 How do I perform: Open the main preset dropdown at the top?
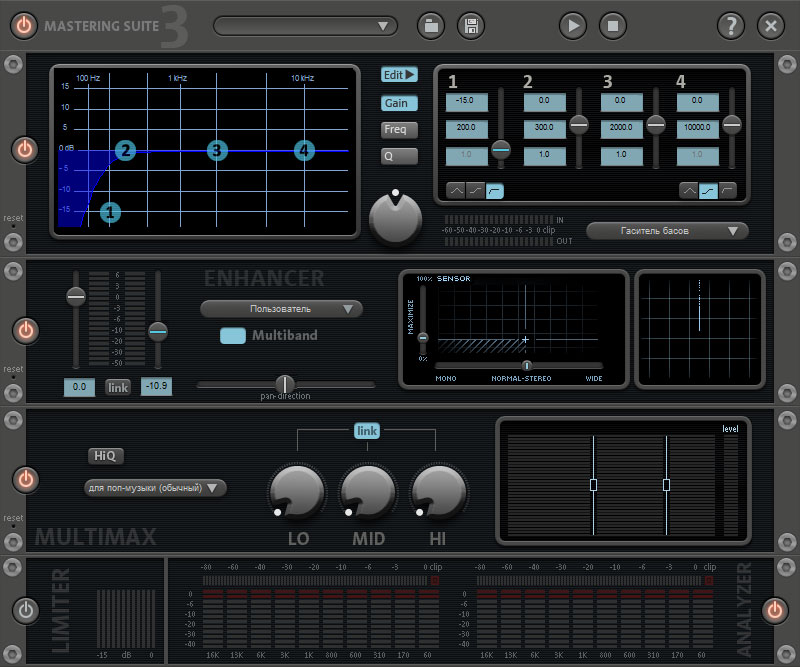[x=305, y=26]
